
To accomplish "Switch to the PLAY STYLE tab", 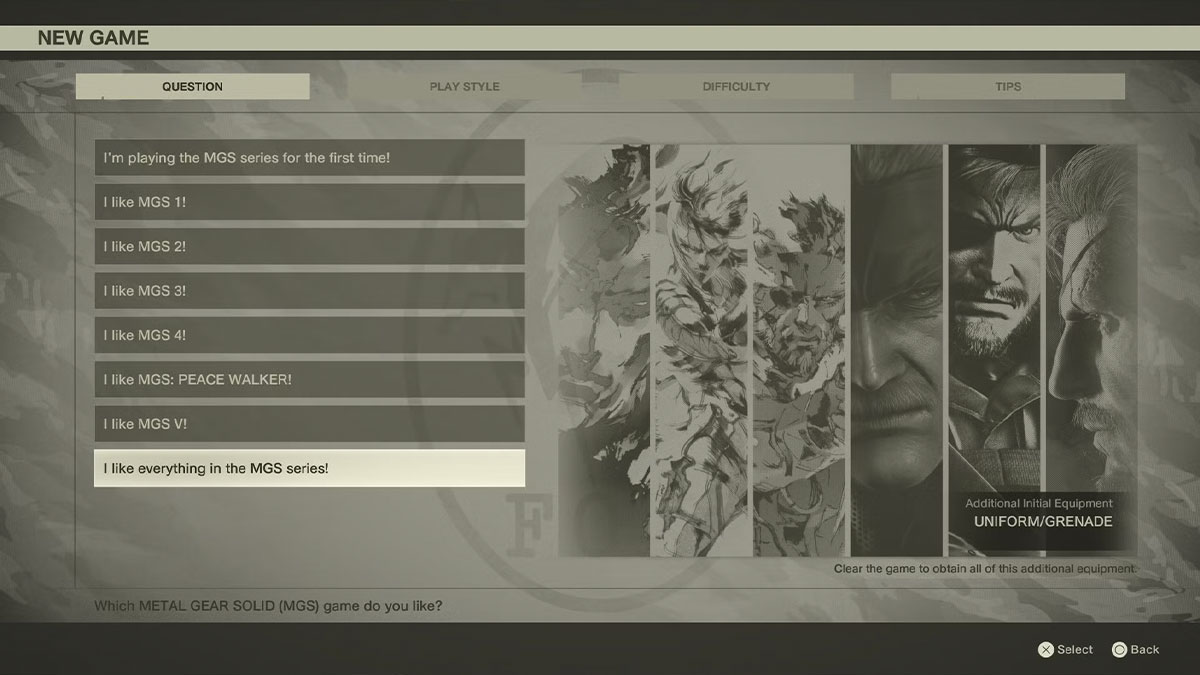I will click(x=462, y=86).
